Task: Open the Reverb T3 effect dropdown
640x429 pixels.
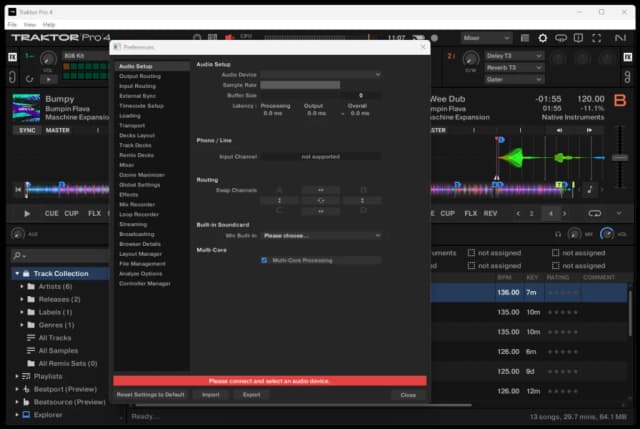Action: click(514, 67)
